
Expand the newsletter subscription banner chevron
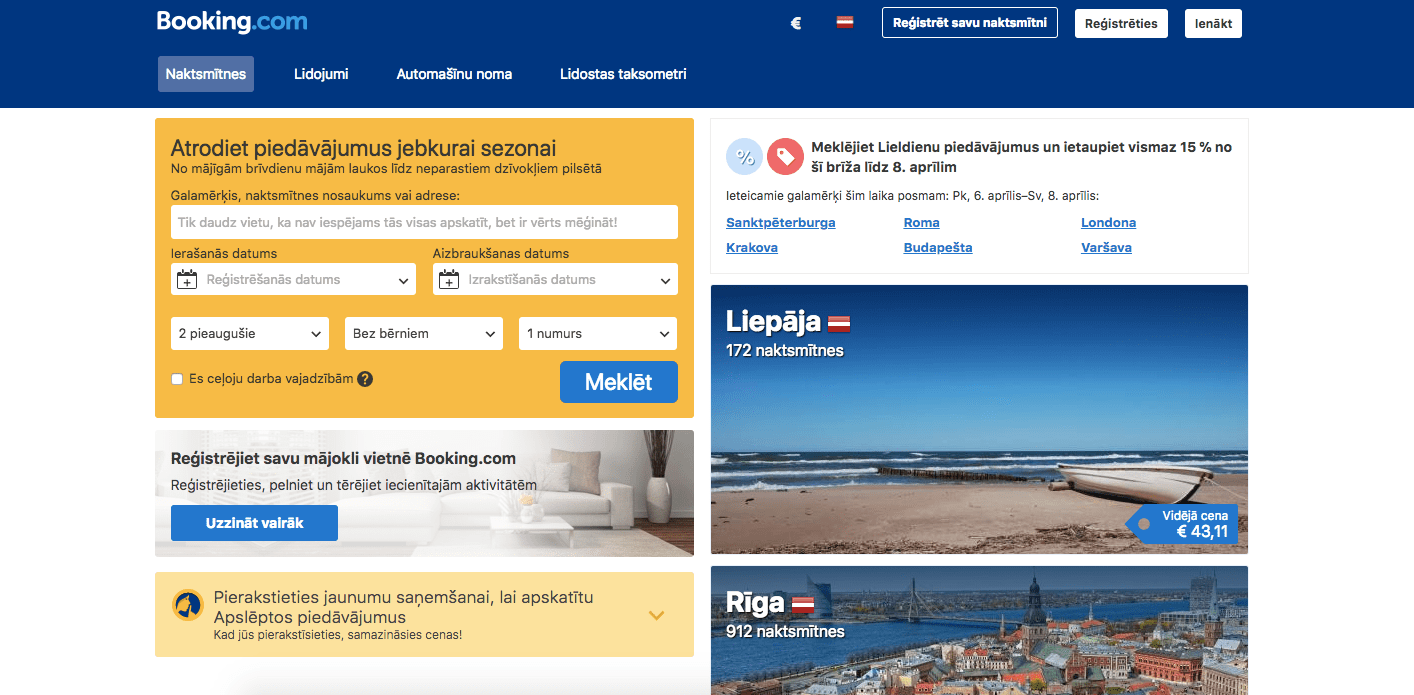tap(656, 615)
